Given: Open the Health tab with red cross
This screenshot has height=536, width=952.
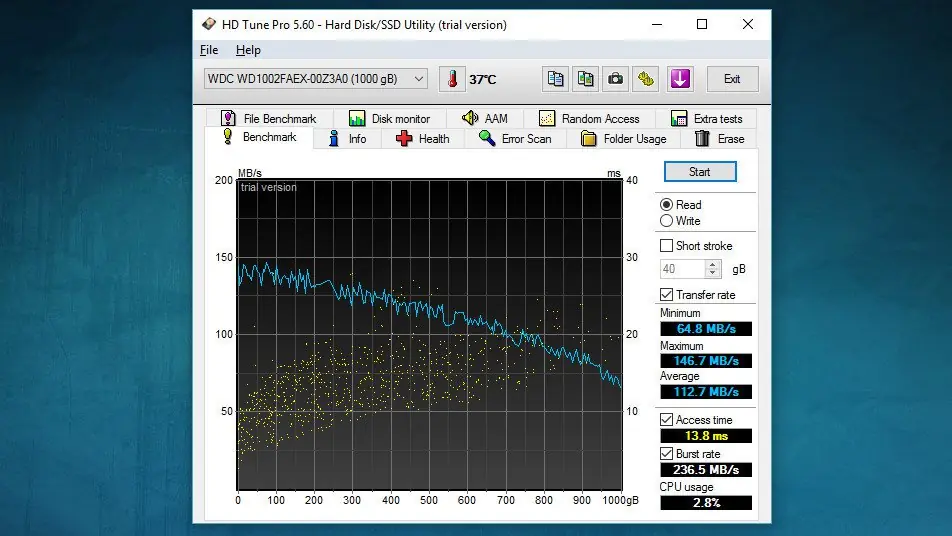Looking at the screenshot, I should (x=422, y=139).
